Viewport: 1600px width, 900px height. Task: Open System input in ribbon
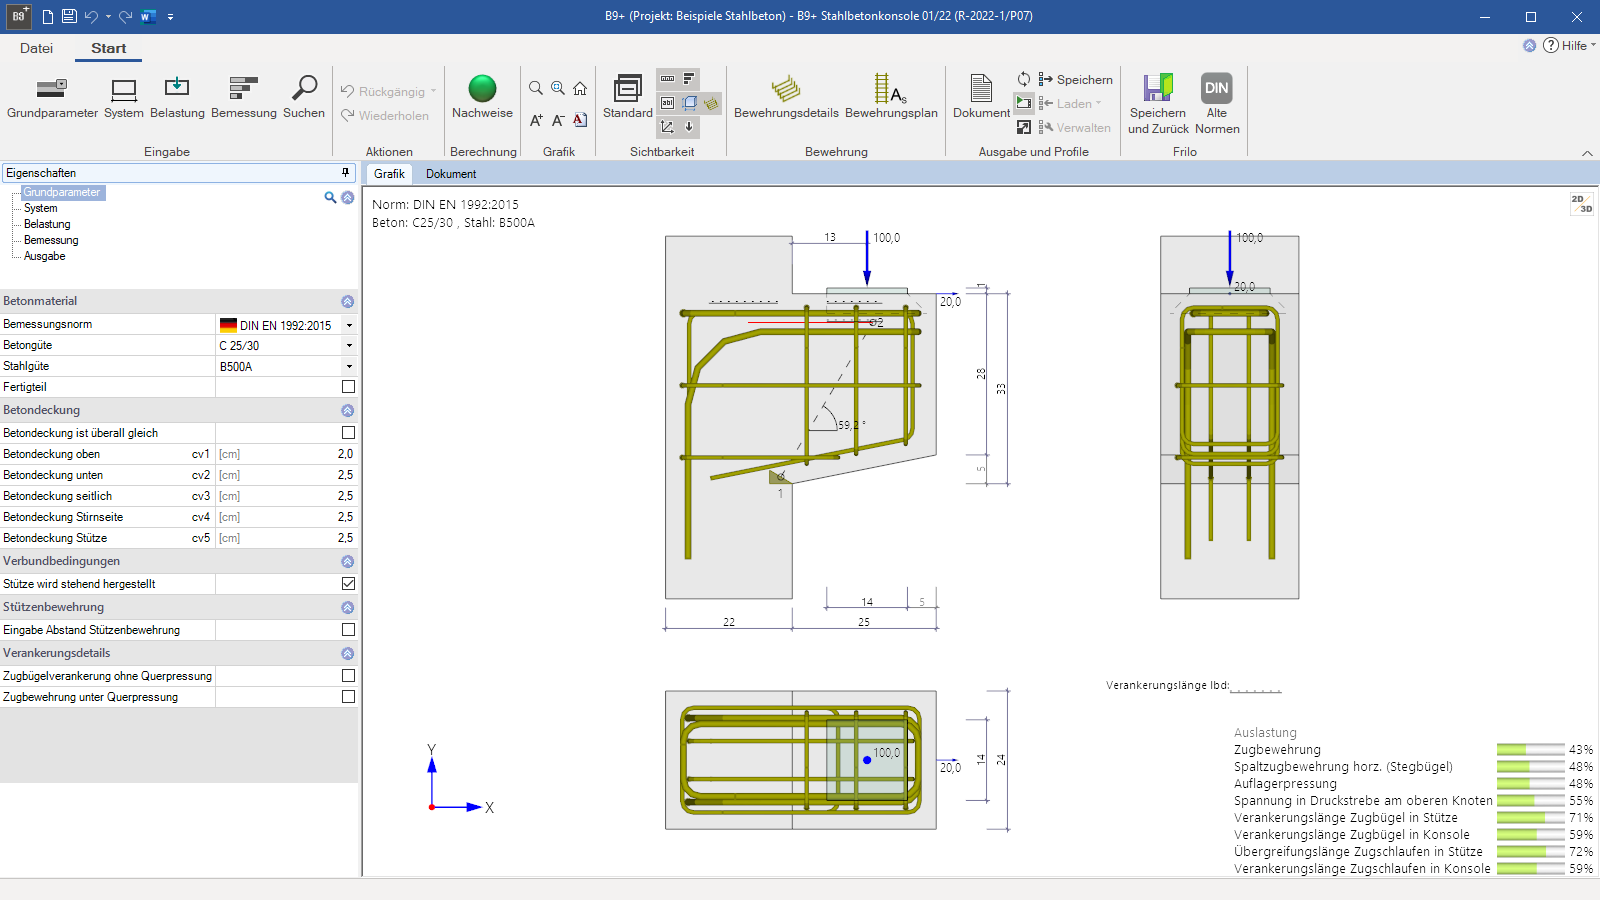[x=124, y=98]
